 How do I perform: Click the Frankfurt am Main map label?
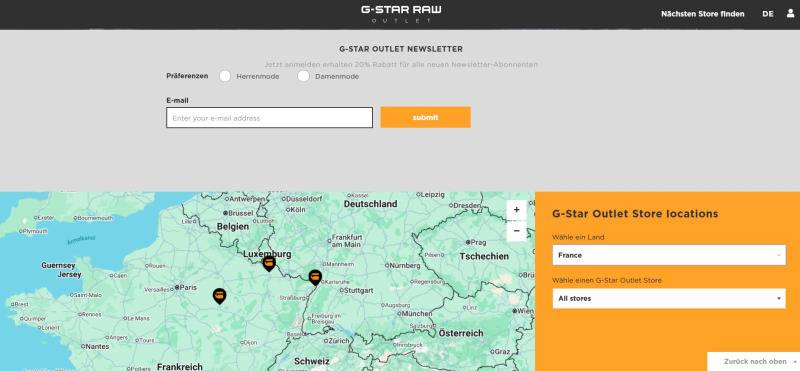[347, 241]
